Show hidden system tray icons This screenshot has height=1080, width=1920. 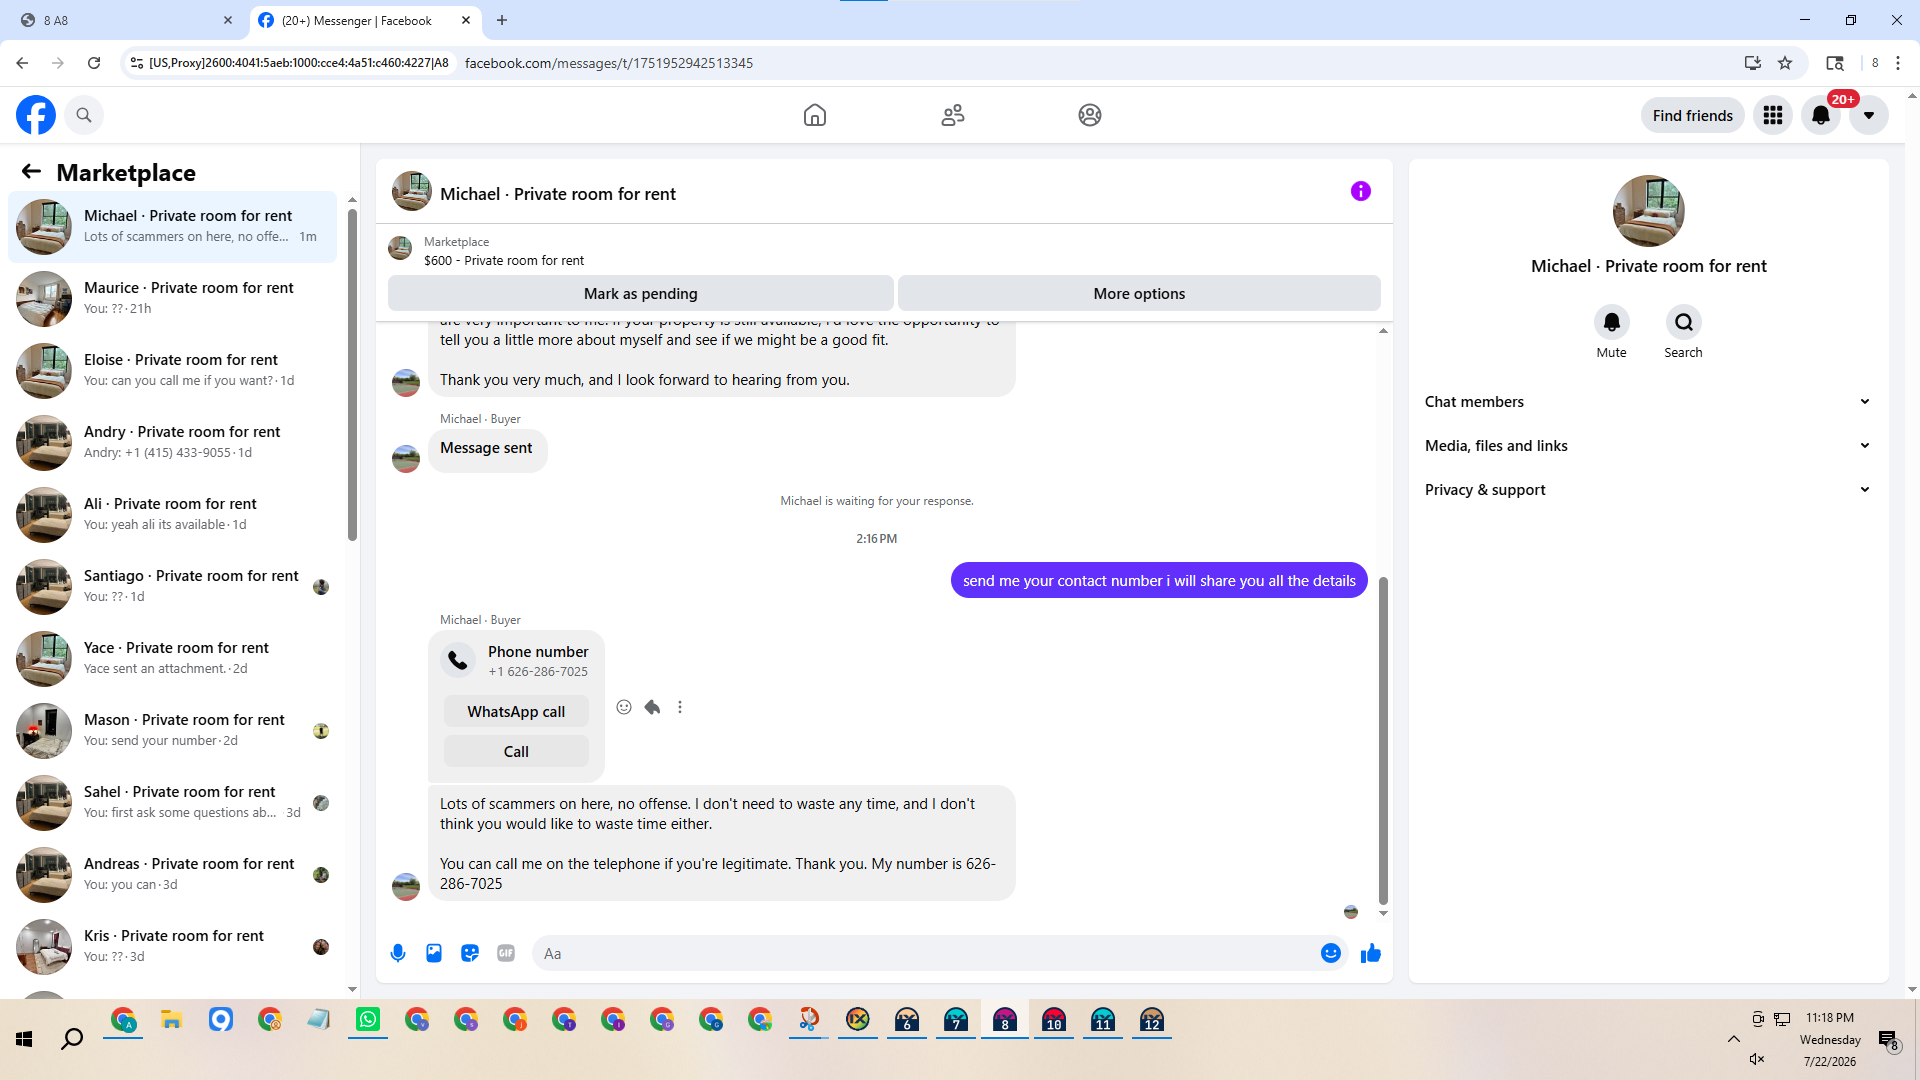[x=1733, y=1039]
